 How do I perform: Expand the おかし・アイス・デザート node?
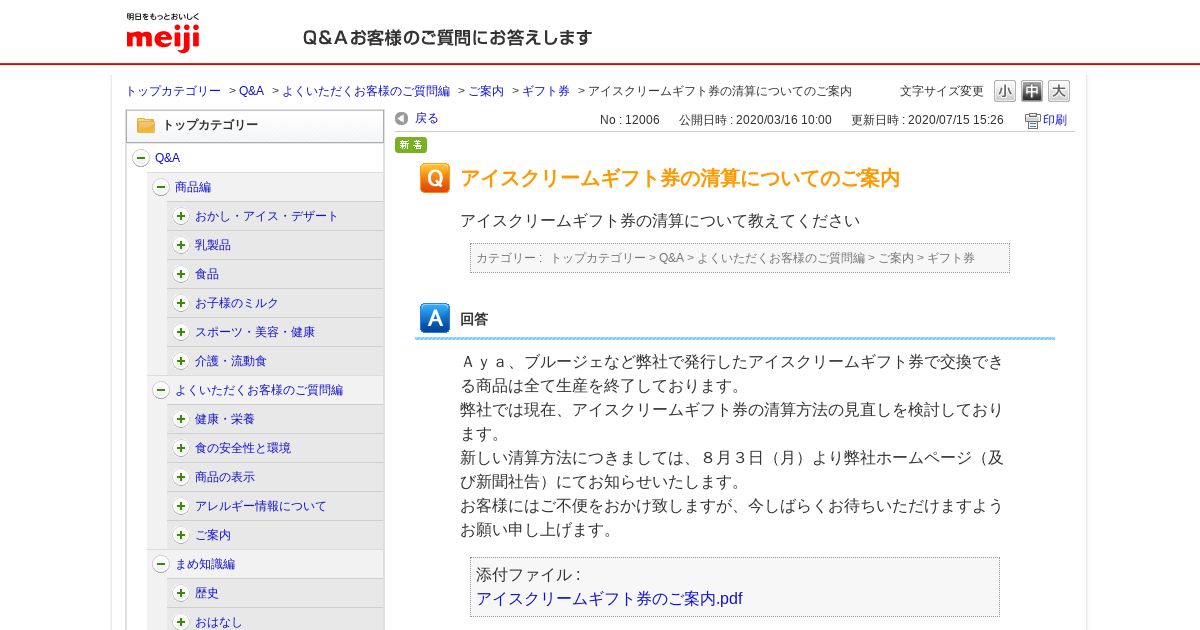pos(181,216)
